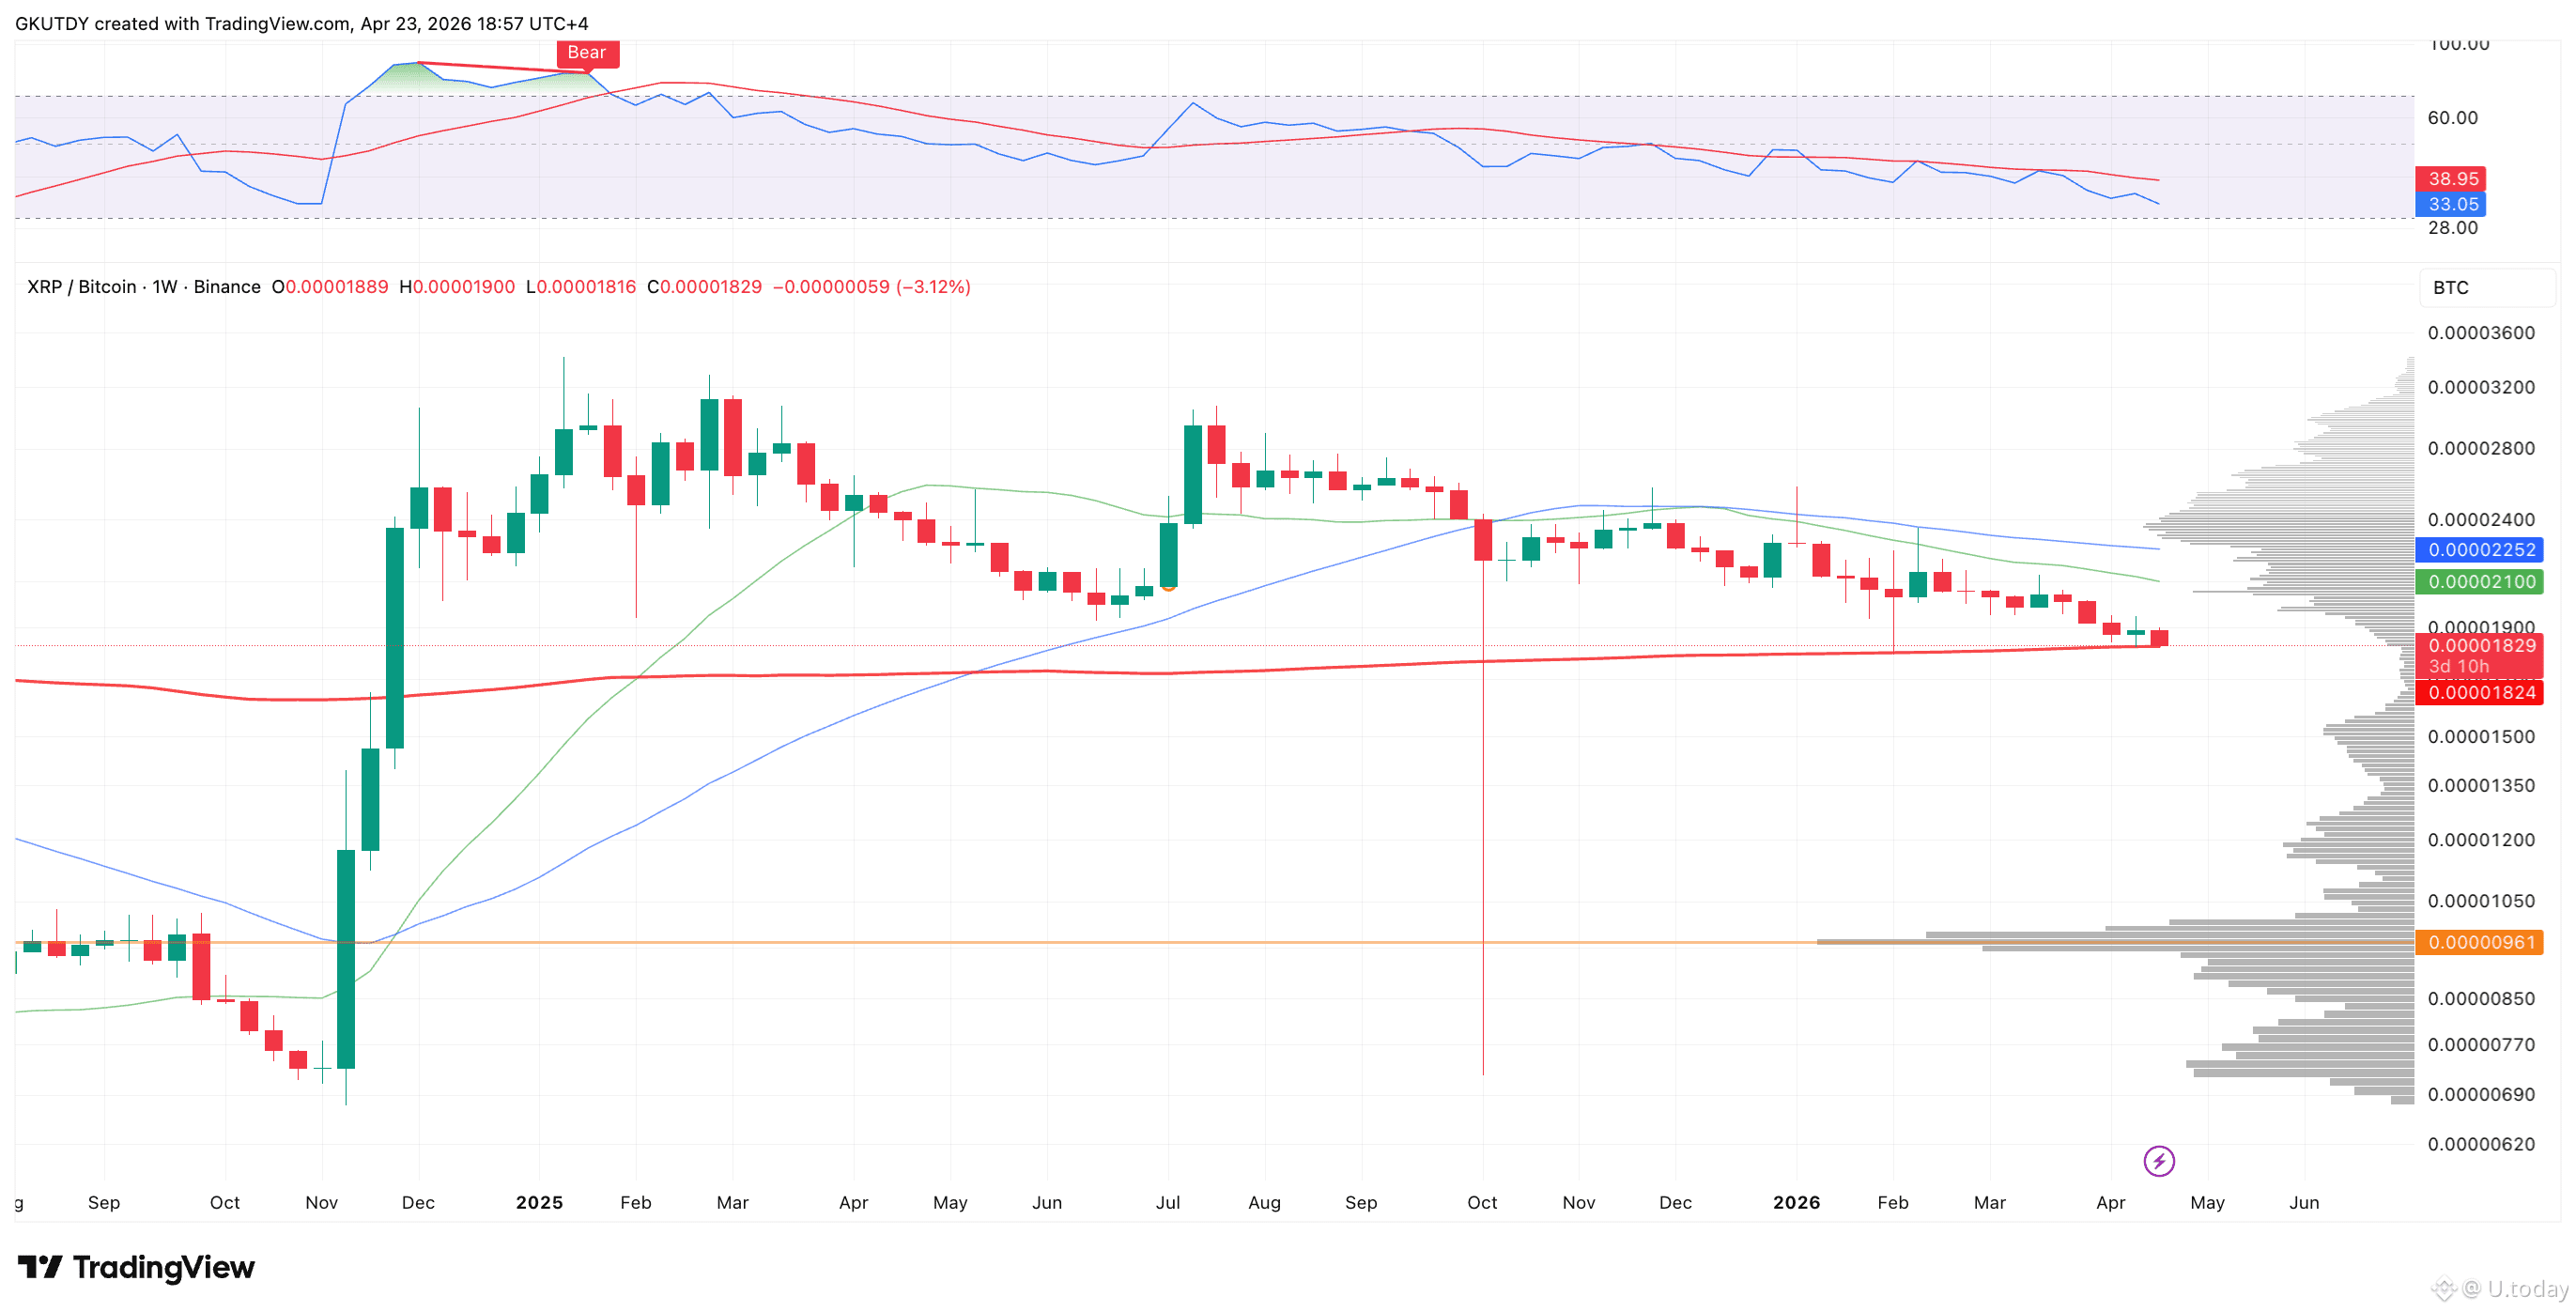The width and height of the screenshot is (2576, 1312).
Task: Click the TradingView logo icon bottom left
Action: pyautogui.click(x=43, y=1267)
